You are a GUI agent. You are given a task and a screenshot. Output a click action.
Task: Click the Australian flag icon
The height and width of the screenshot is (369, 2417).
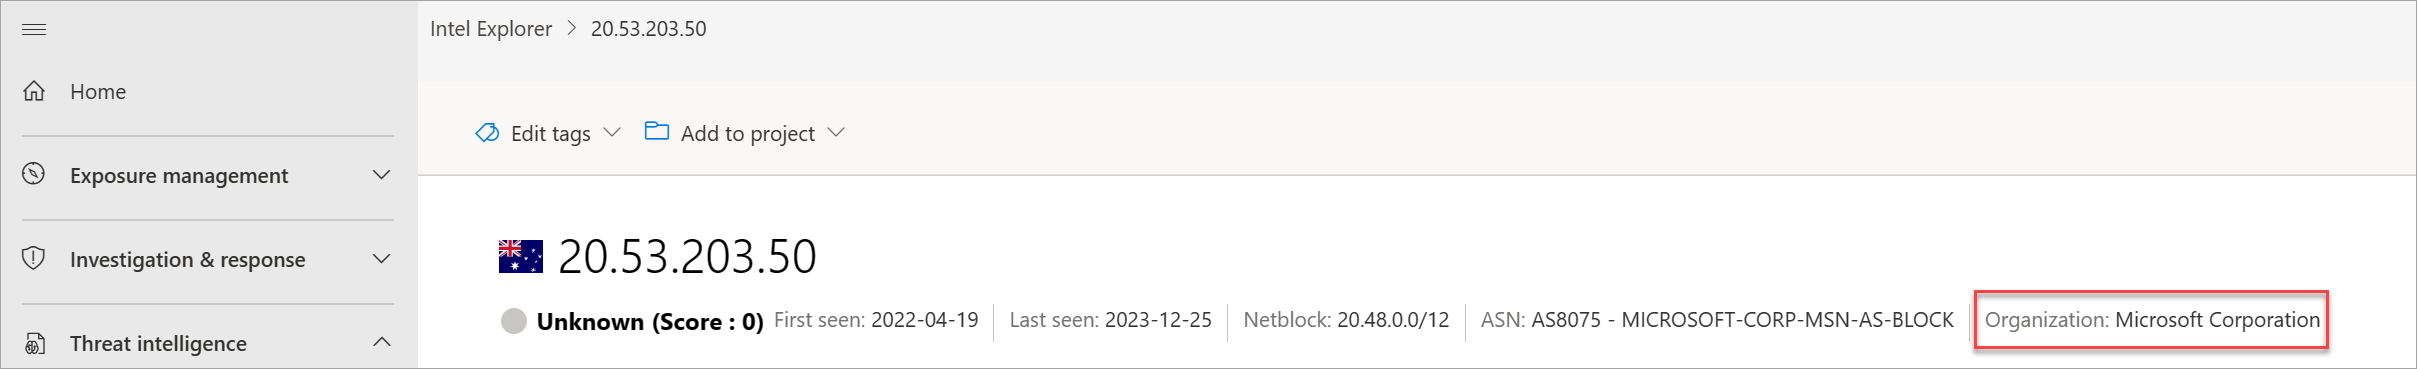(521, 256)
